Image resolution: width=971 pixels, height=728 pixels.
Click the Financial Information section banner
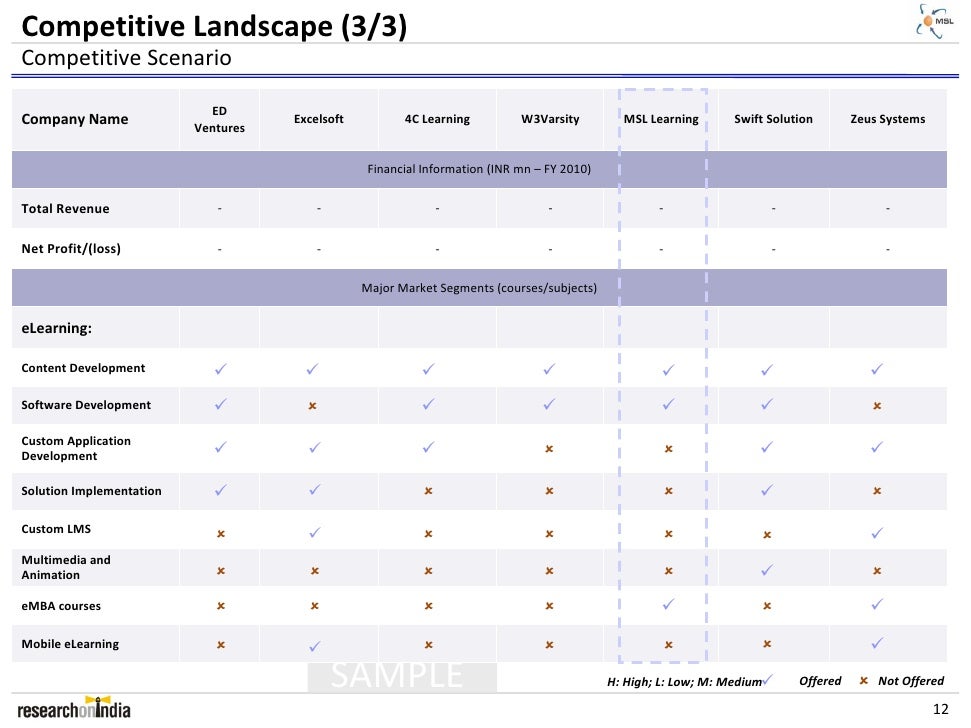click(x=479, y=169)
